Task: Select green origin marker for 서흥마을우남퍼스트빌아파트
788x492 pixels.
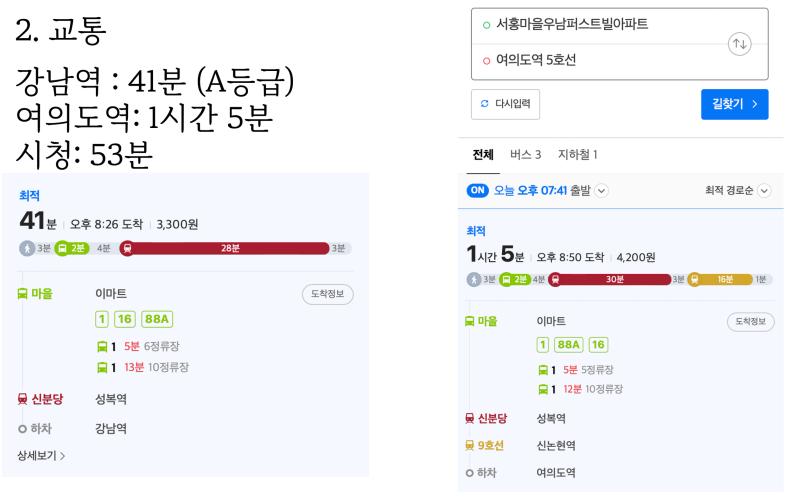Action: coord(486,25)
